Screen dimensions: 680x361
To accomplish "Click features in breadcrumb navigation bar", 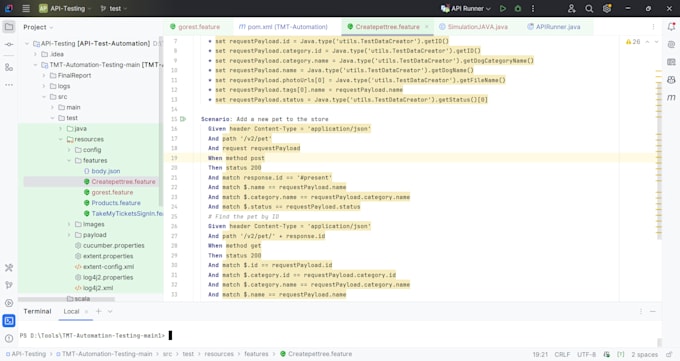I will 256,354.
